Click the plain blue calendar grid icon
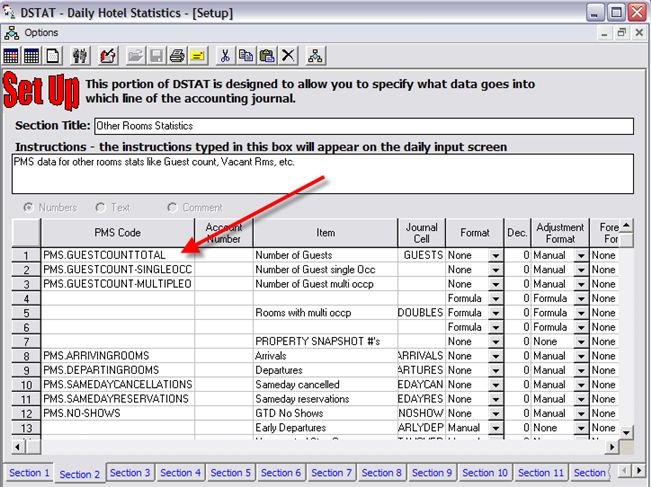Screen dimensions: 651x487 (32, 56)
